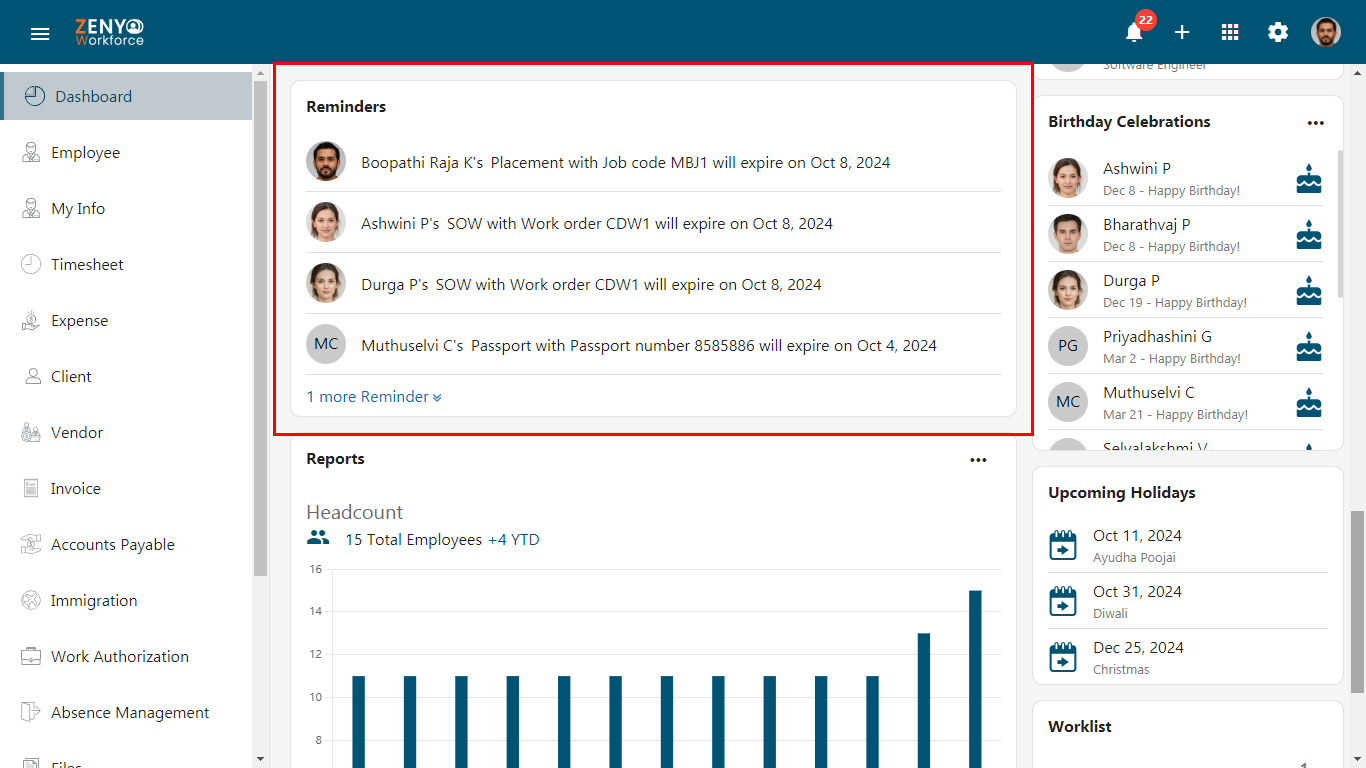This screenshot has width=1366, height=768.
Task: Click Boopathi Raja K's Placement reminder text
Action: pos(625,162)
